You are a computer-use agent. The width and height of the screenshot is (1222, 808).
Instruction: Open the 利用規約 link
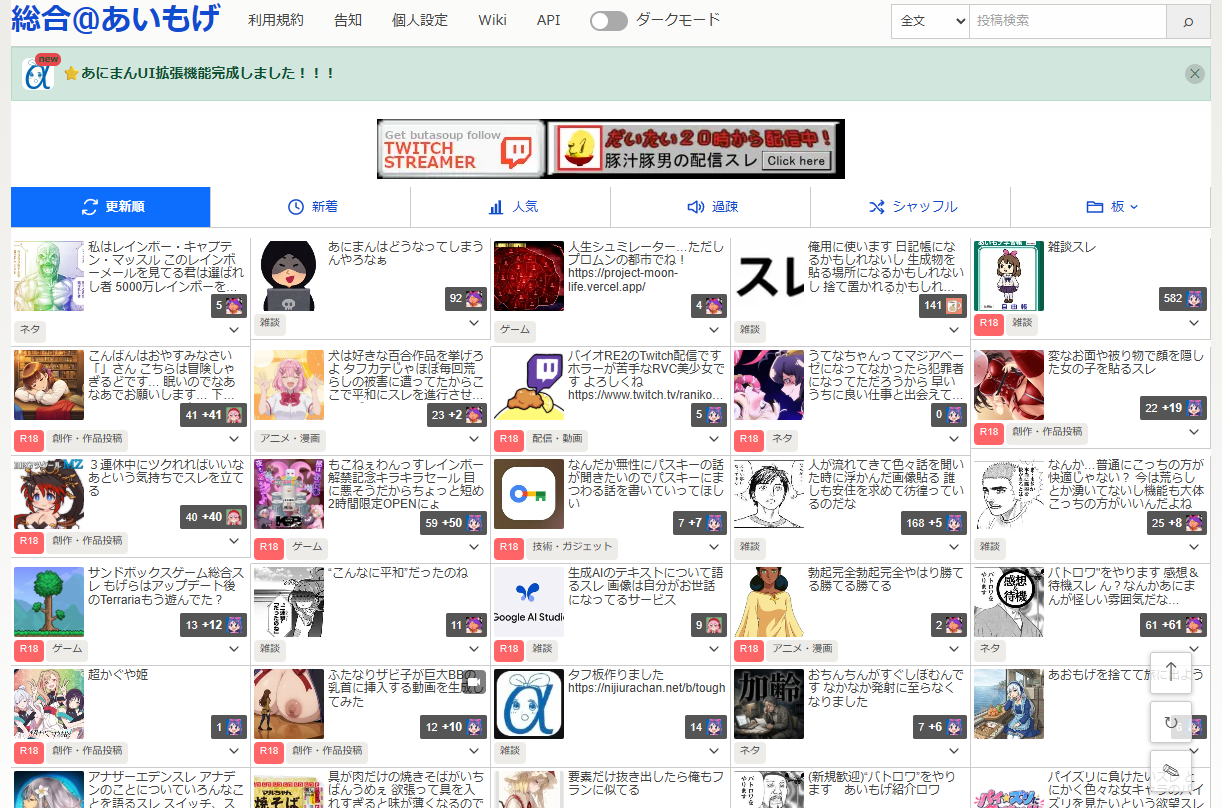(x=276, y=20)
